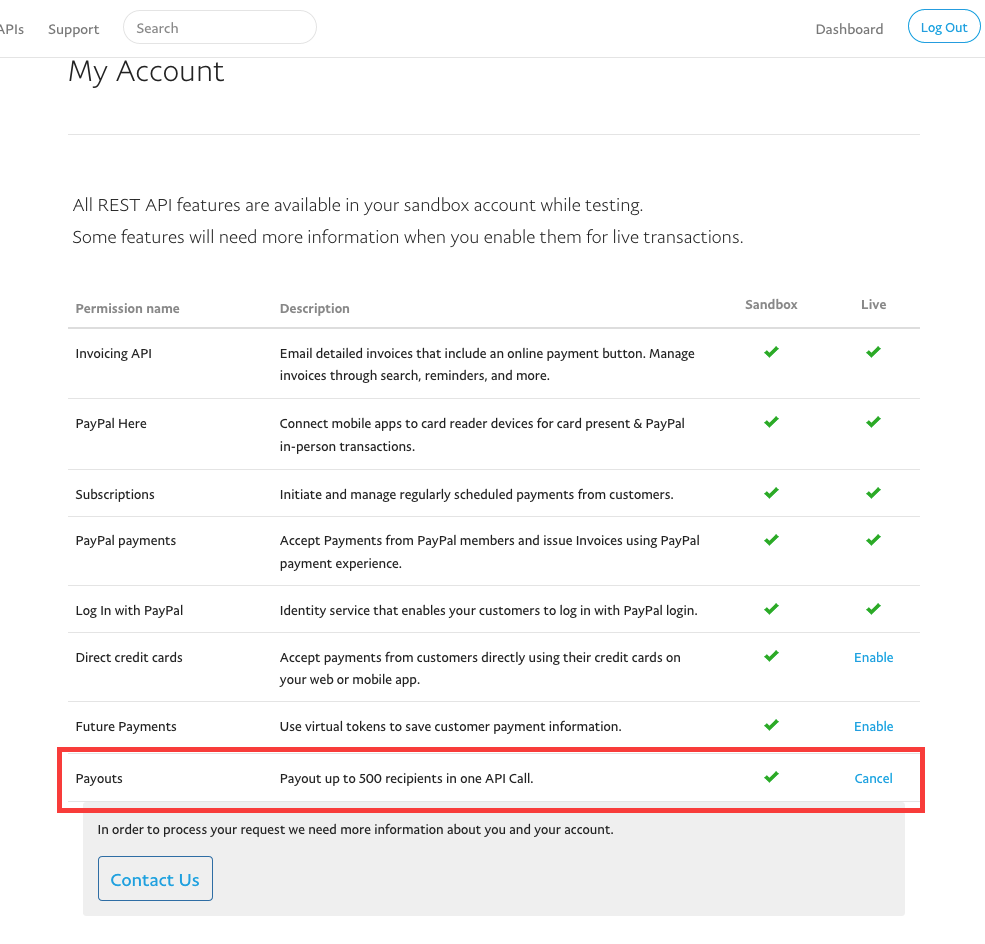This screenshot has width=985, height=944.
Task: Open the Support menu item
Action: (73, 30)
